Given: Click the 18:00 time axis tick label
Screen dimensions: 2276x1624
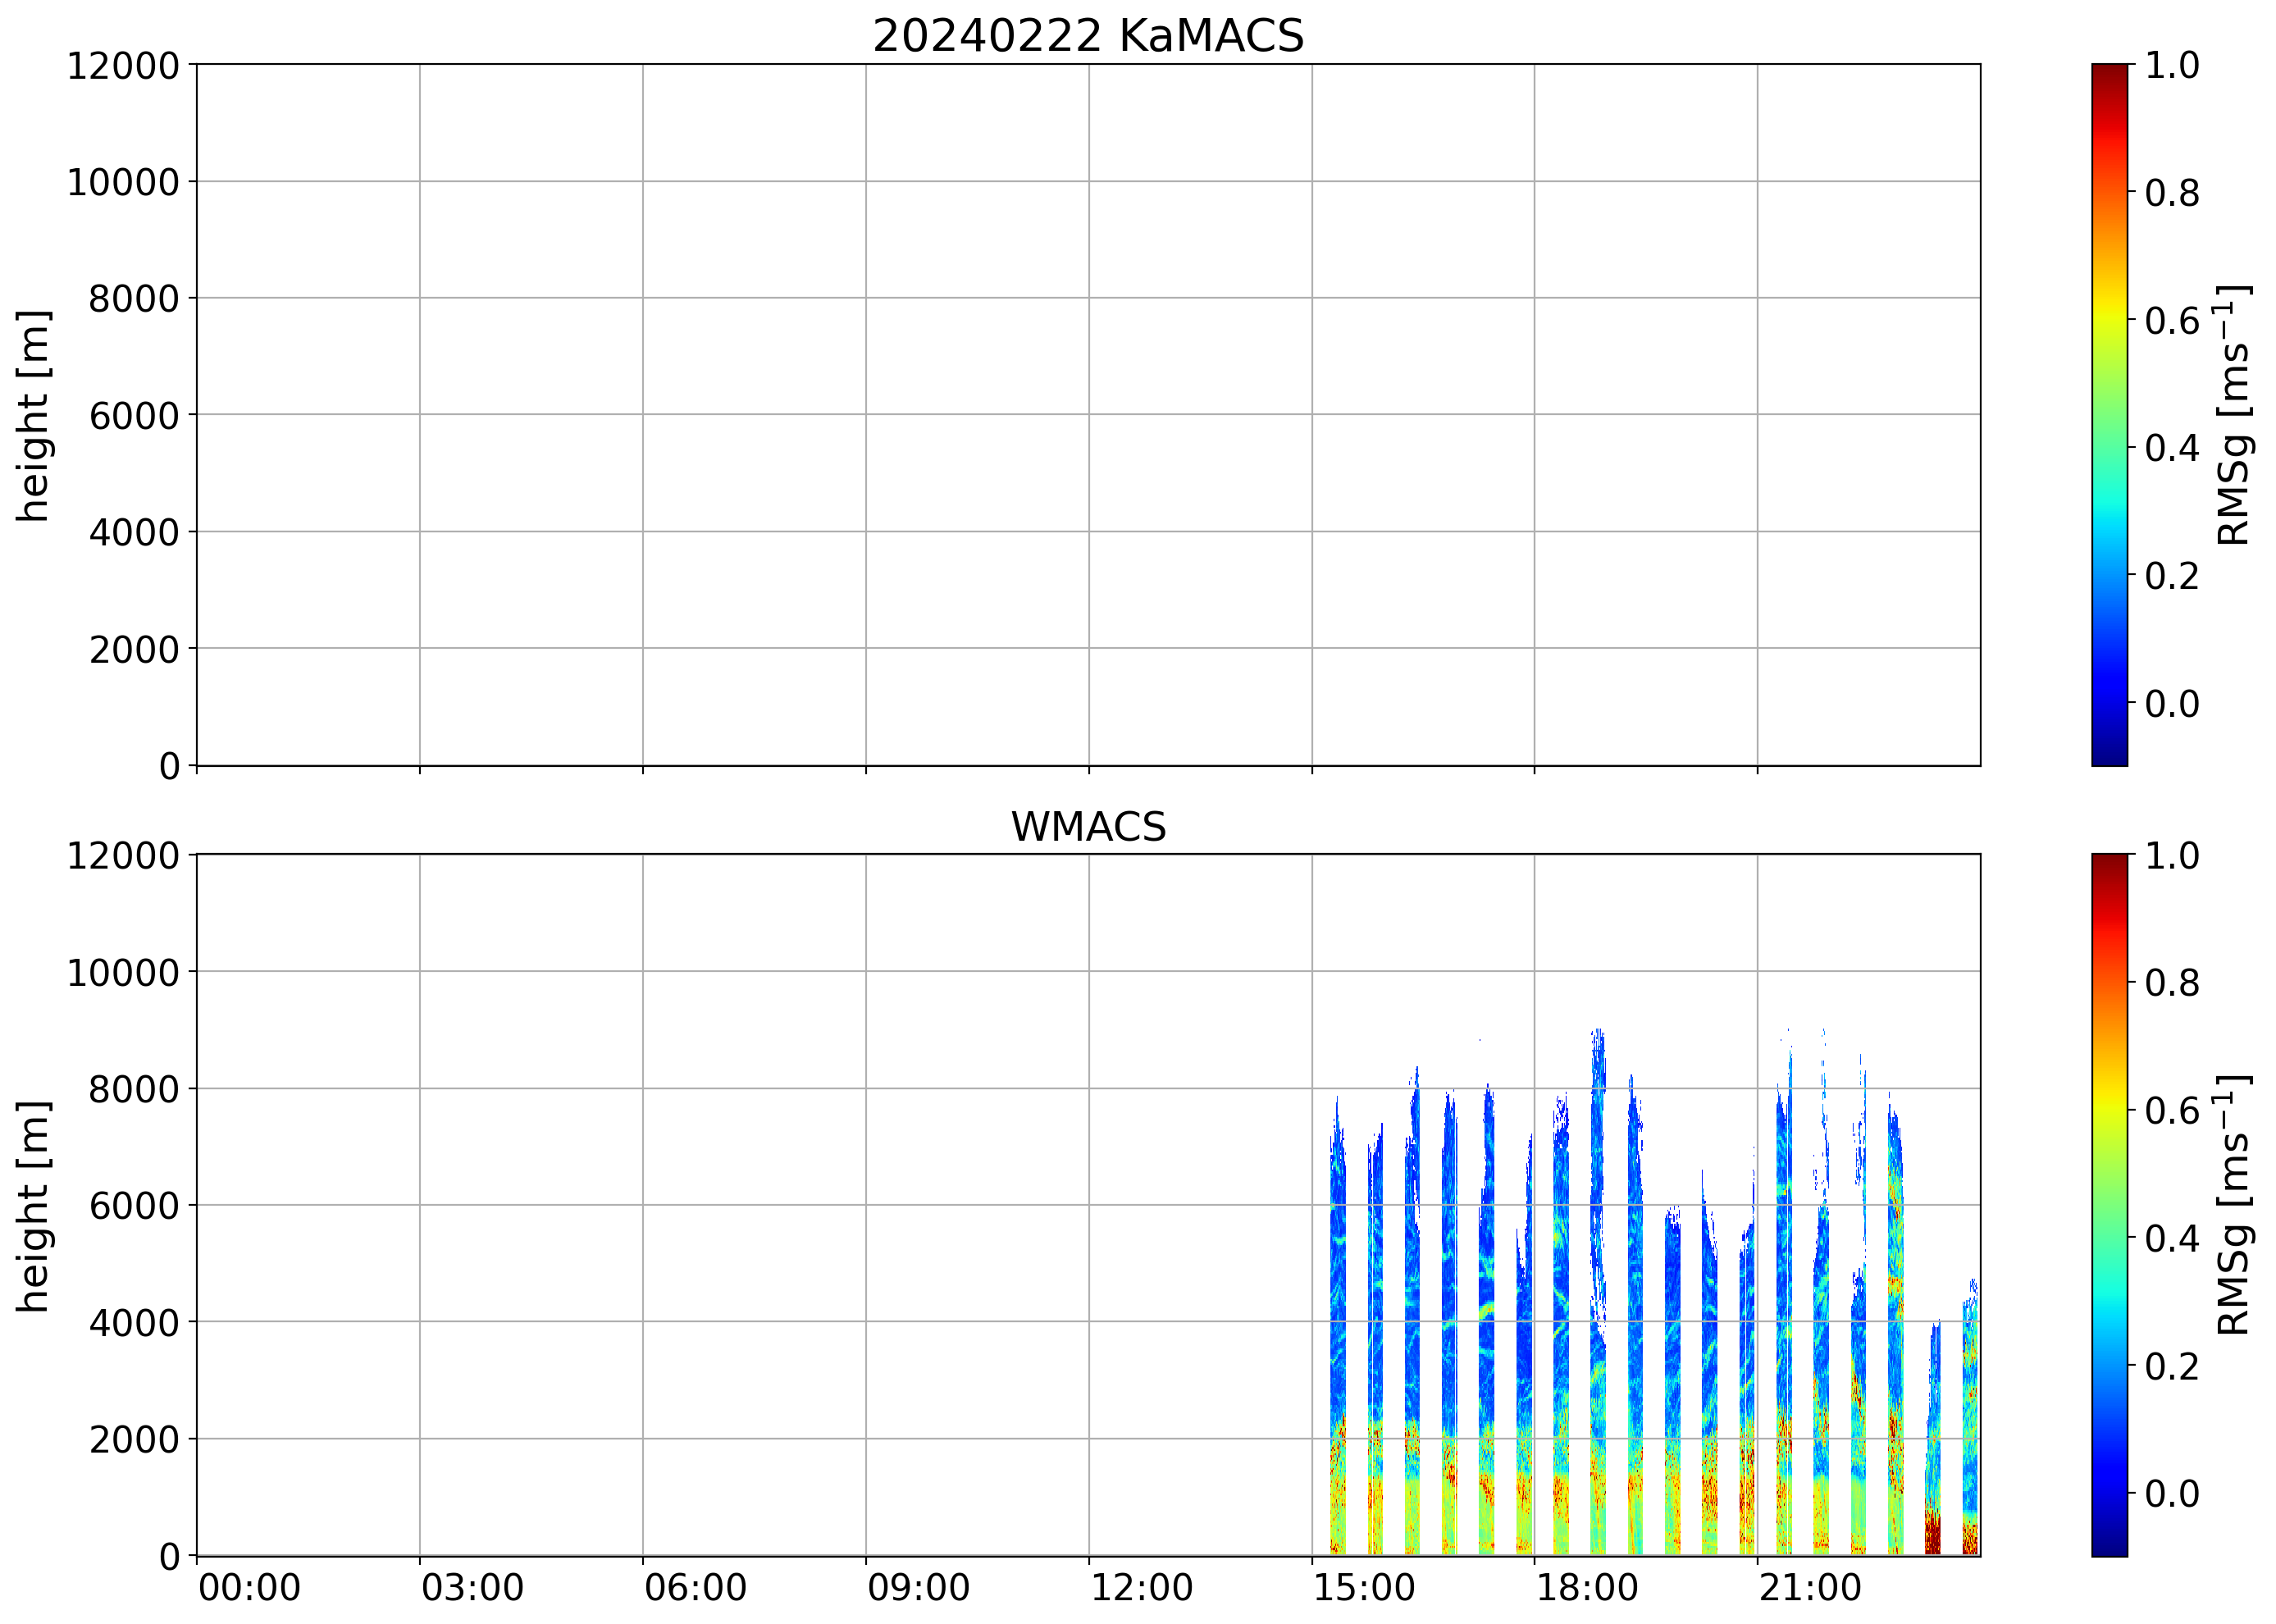Looking at the screenshot, I should click(1587, 1588).
